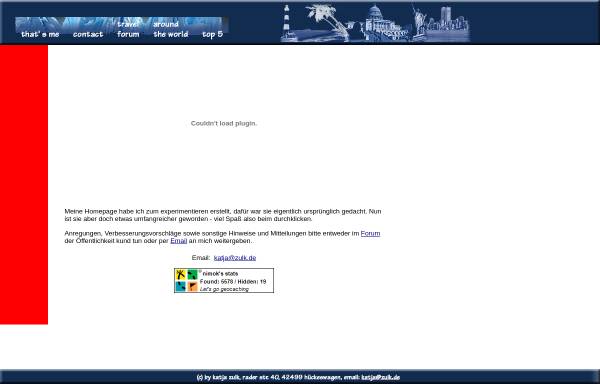Open nimok's stats geocaching badge

click(x=224, y=280)
